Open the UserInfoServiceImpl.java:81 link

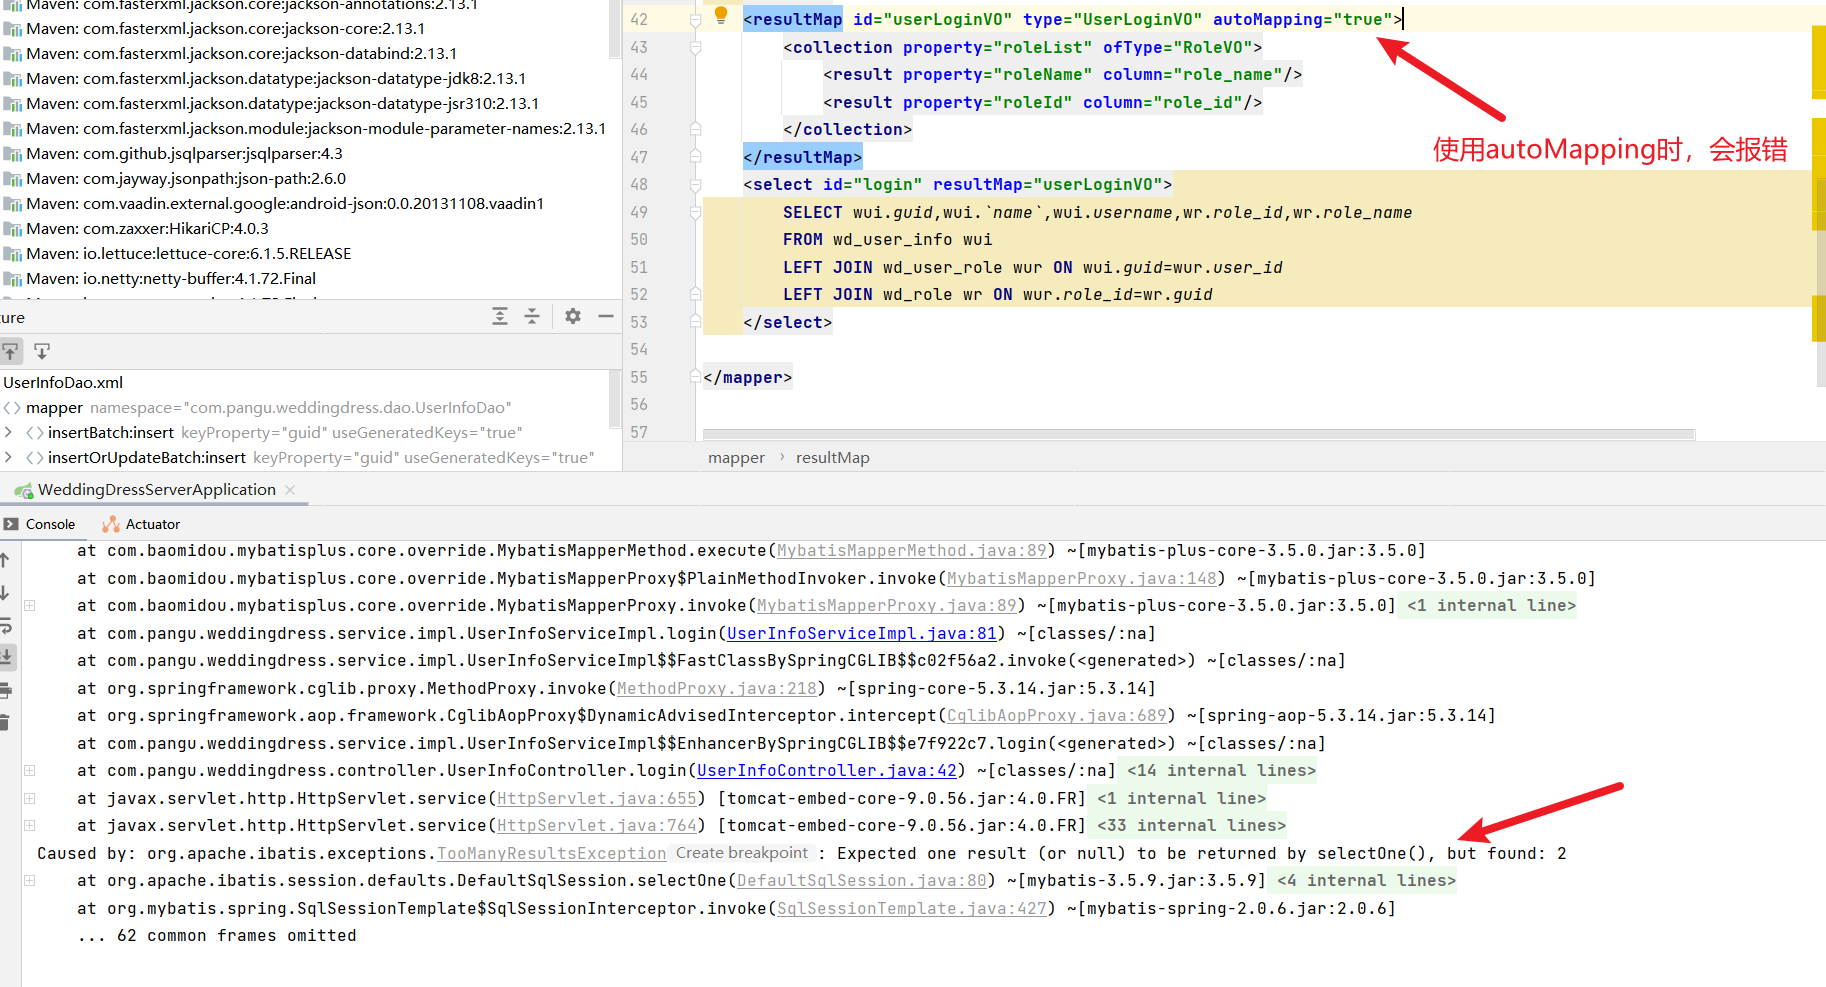[x=861, y=634]
